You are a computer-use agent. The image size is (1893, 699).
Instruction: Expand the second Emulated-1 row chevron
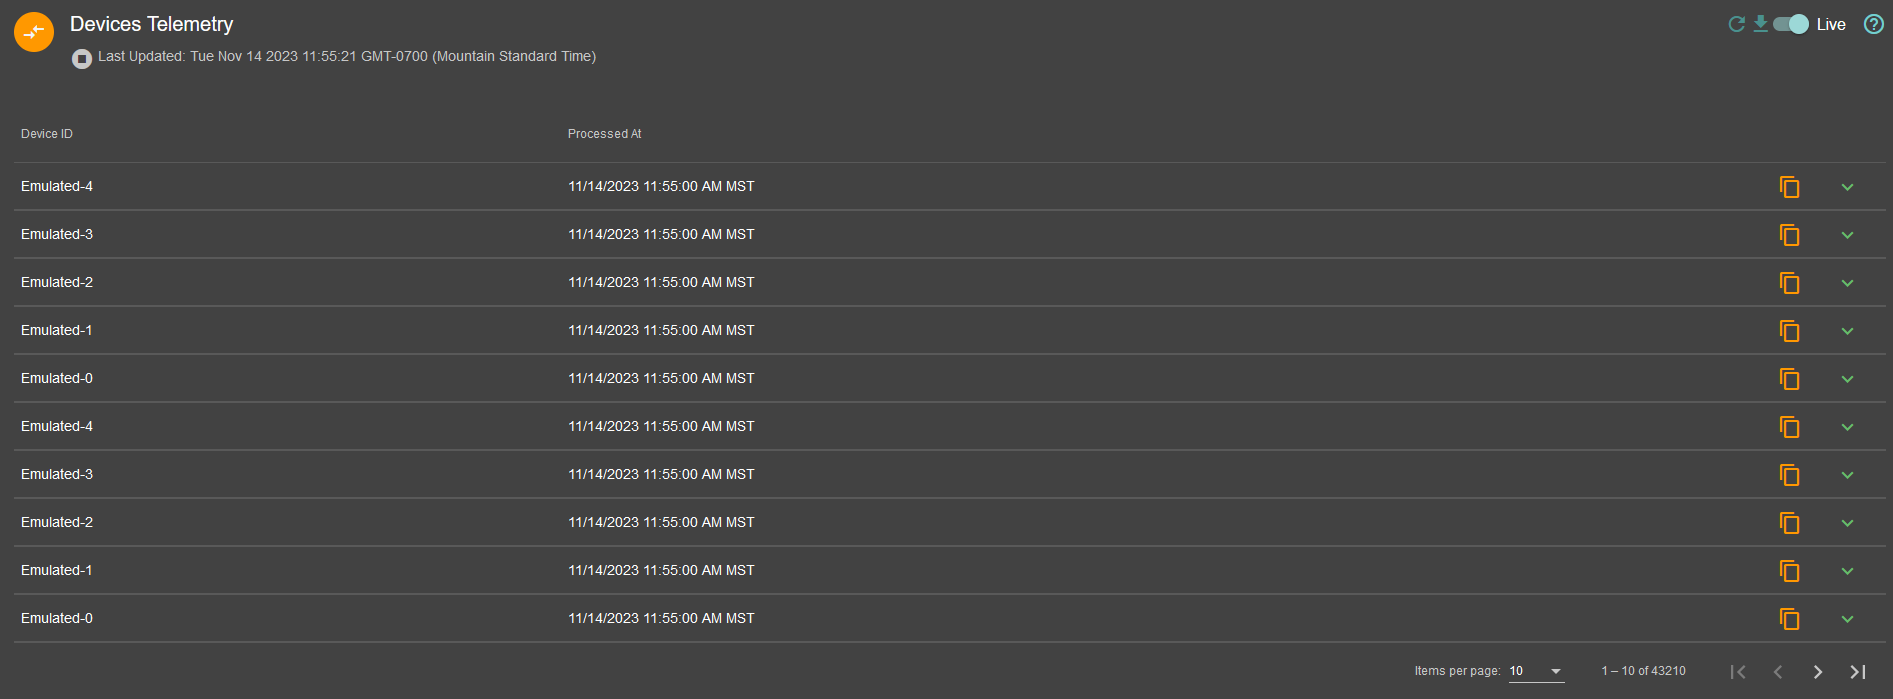coord(1847,571)
